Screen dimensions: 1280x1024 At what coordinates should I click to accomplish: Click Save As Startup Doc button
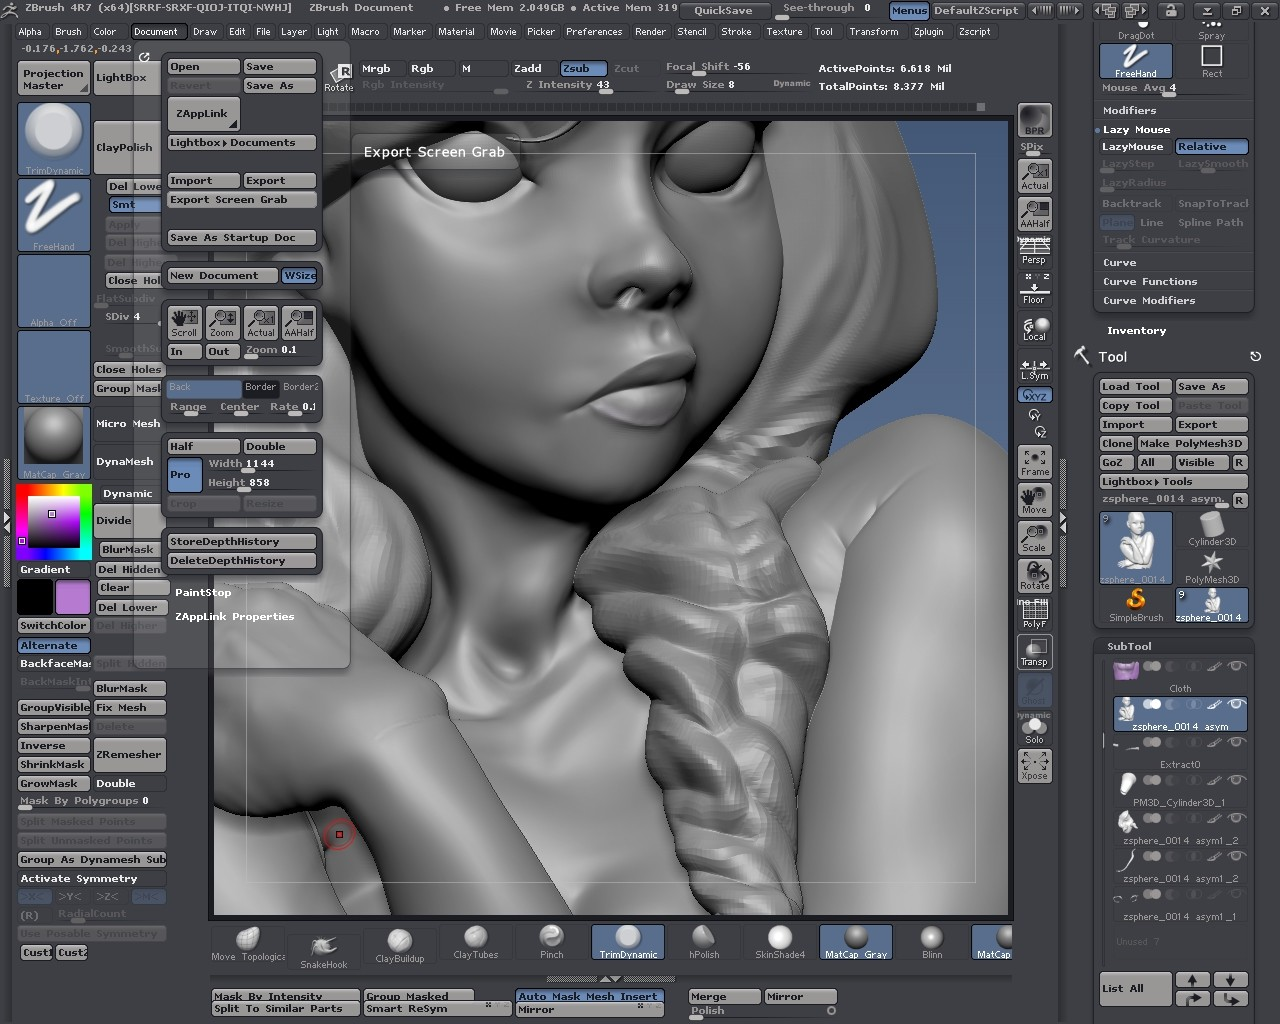tap(242, 238)
